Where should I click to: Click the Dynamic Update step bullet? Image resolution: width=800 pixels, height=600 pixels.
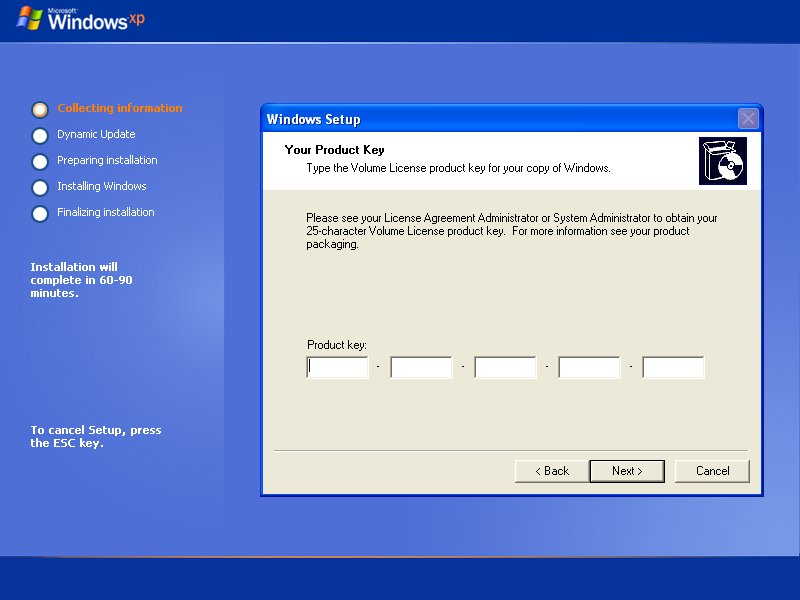click(40, 135)
